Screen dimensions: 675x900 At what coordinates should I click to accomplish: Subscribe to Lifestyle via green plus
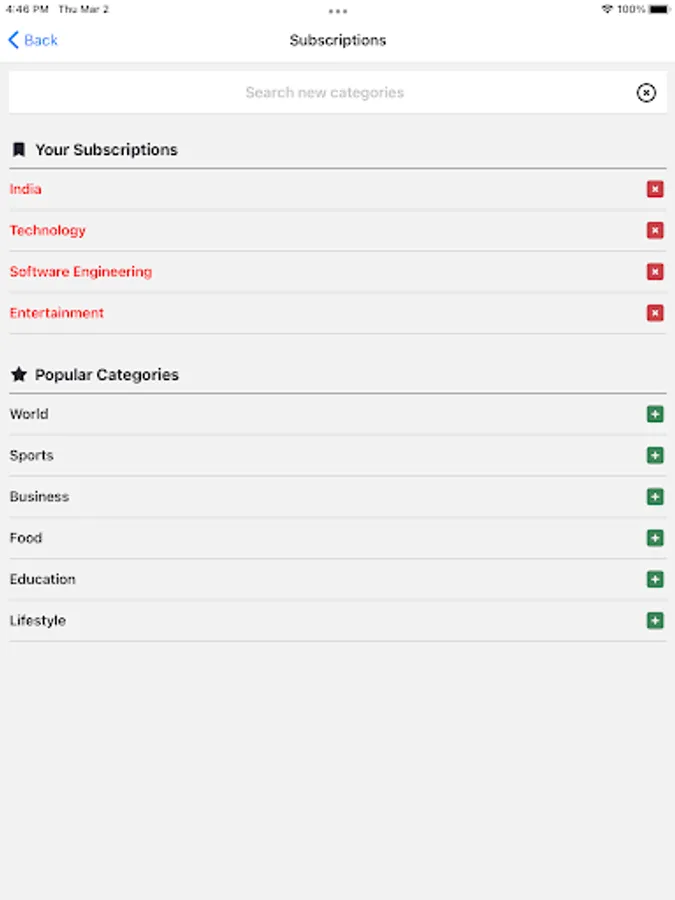coord(655,621)
